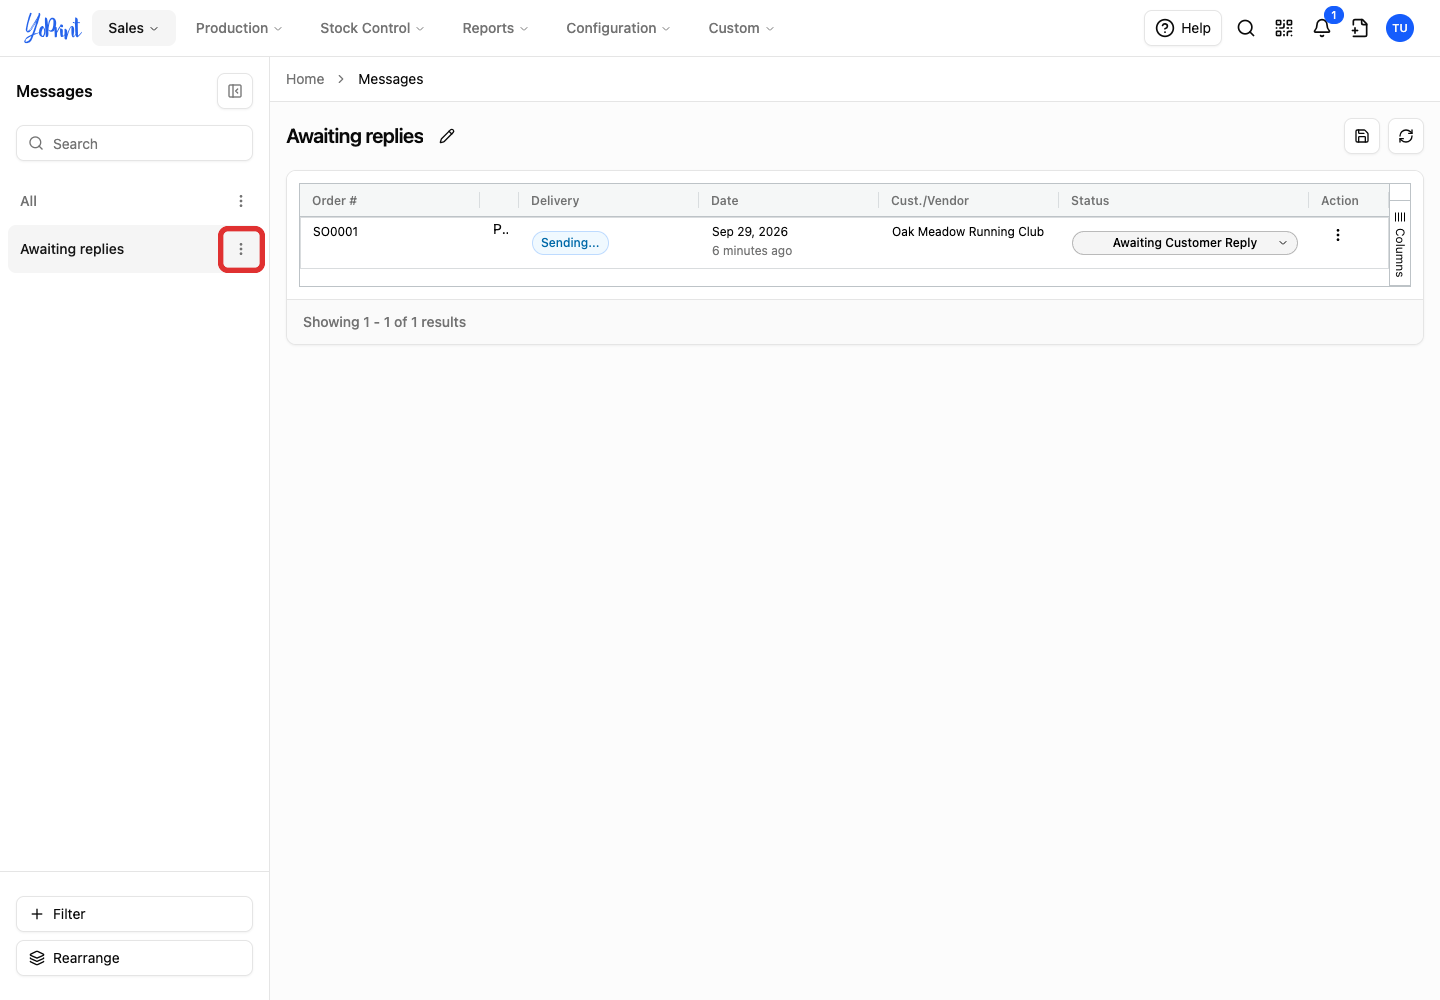Refresh the messages list
Screen dimensions: 1440x1000
point(1406,136)
